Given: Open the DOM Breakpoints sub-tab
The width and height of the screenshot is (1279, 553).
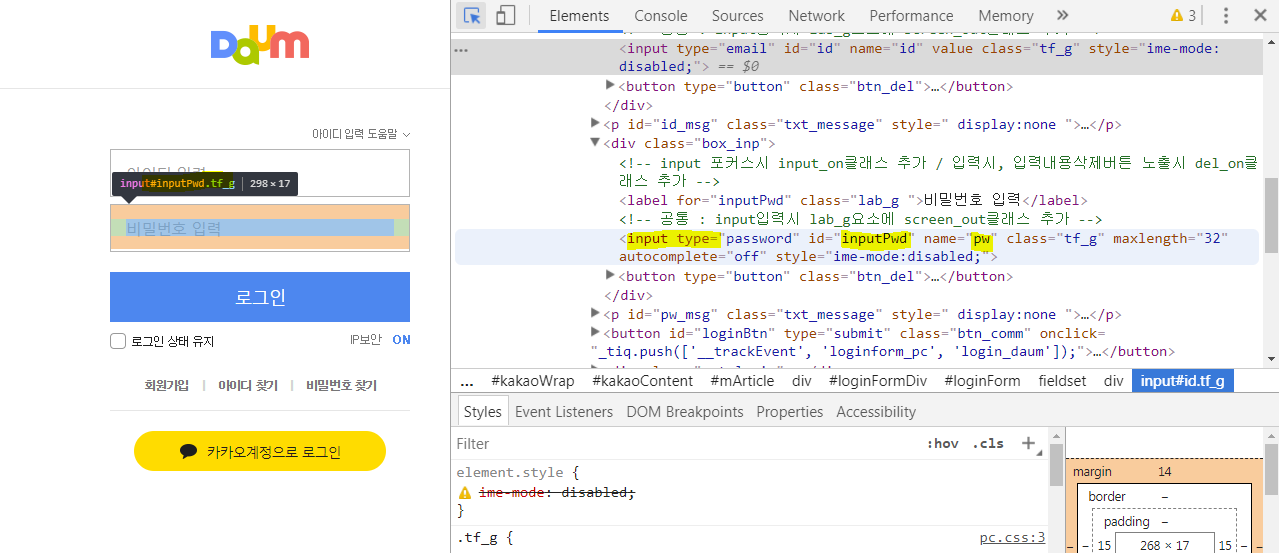Looking at the screenshot, I should (x=685, y=412).
